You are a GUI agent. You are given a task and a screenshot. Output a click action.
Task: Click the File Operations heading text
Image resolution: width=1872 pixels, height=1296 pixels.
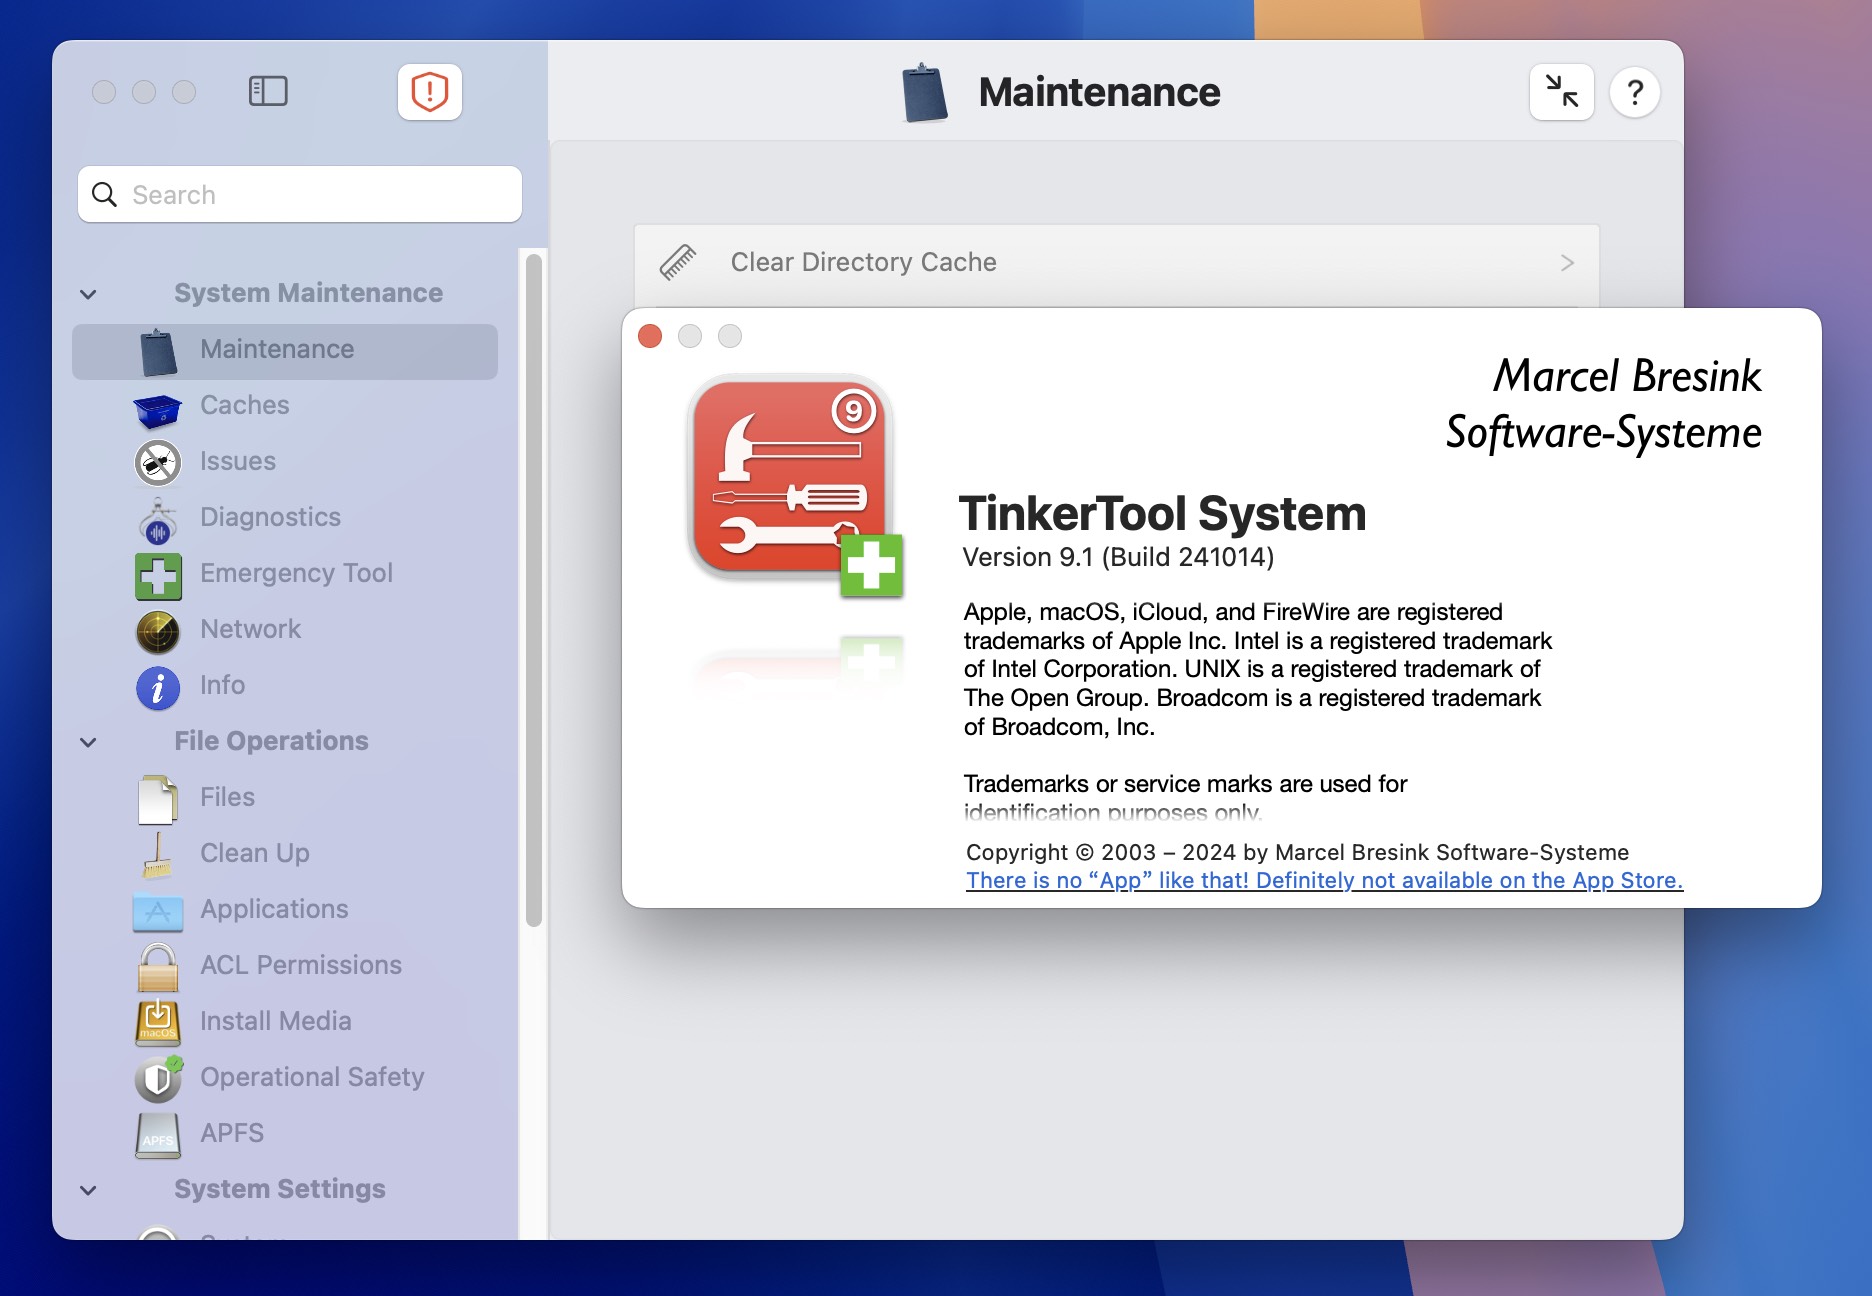(271, 741)
